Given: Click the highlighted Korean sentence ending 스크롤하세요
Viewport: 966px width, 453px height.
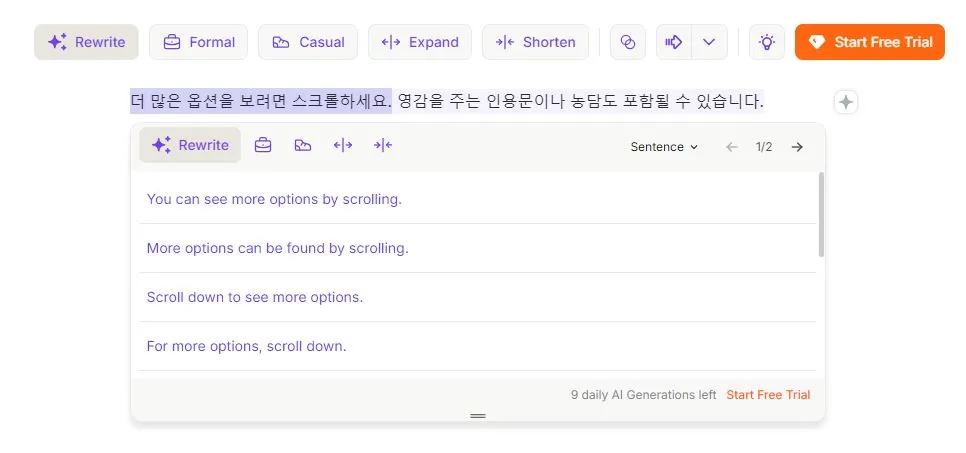Looking at the screenshot, I should coord(261,100).
